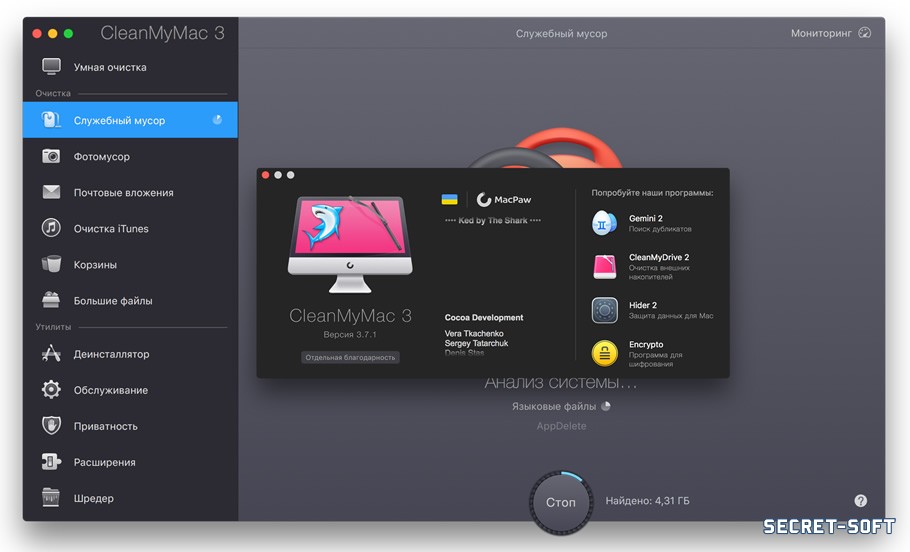The width and height of the screenshot is (910, 552).
Task: Click the Encrypto padlock icon
Action: point(604,353)
